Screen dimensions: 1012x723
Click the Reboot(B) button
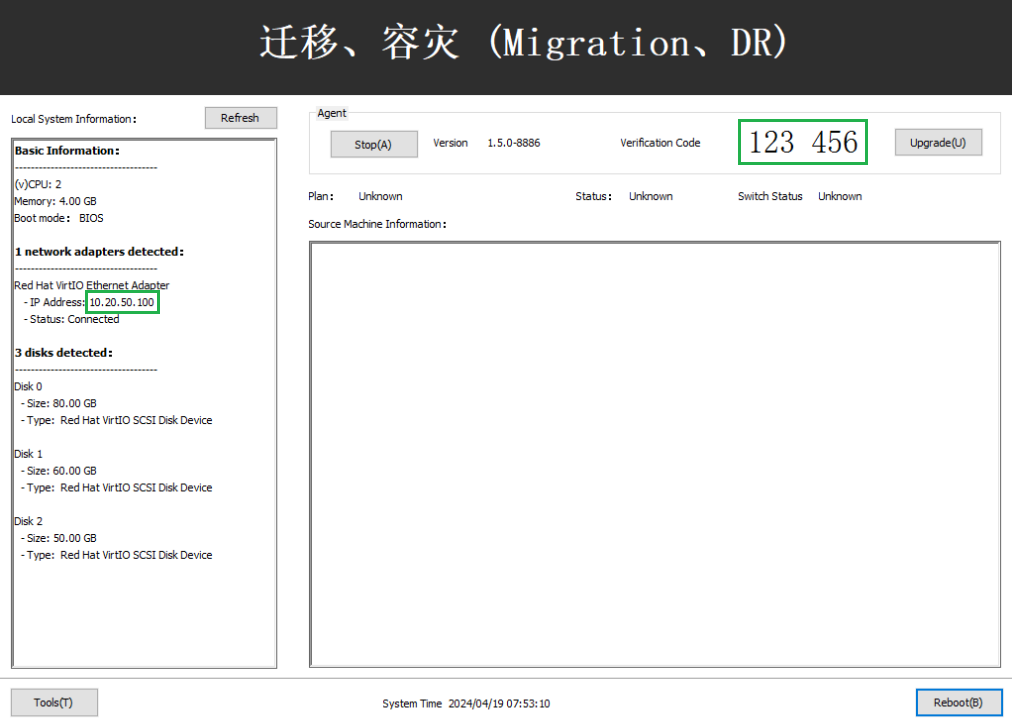pos(958,702)
